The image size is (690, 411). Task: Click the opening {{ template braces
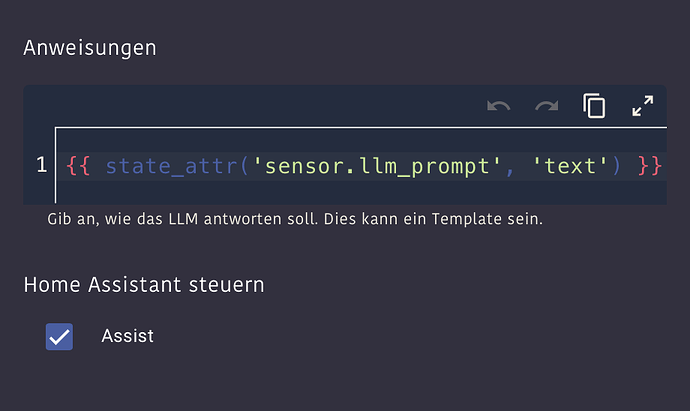79,165
